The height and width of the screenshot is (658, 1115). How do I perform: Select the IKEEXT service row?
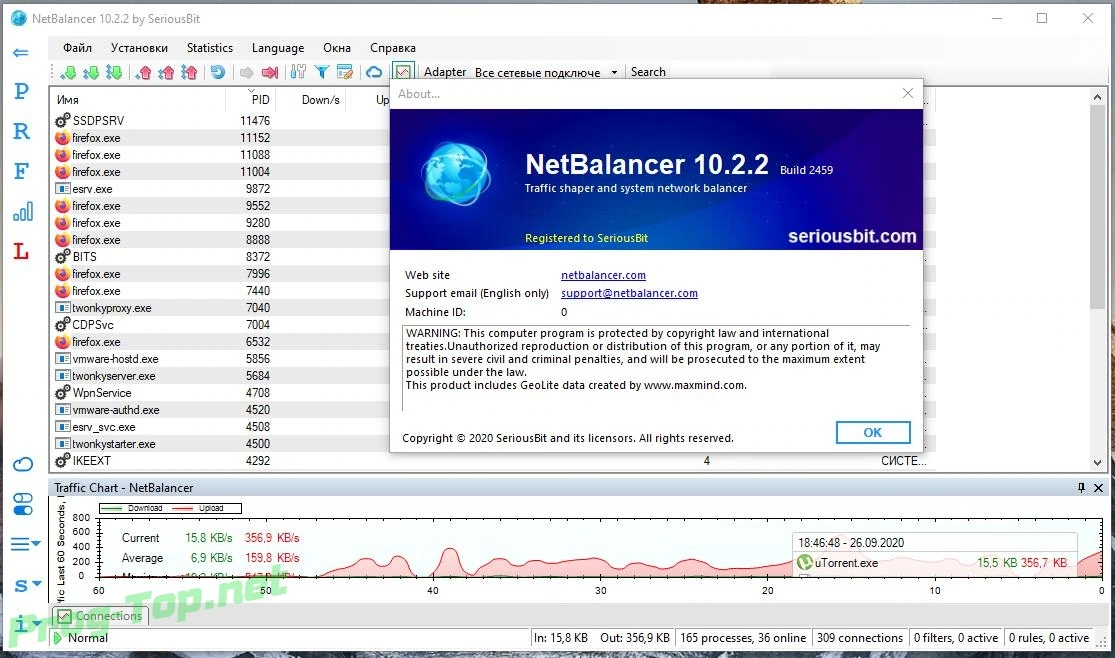tap(492, 461)
